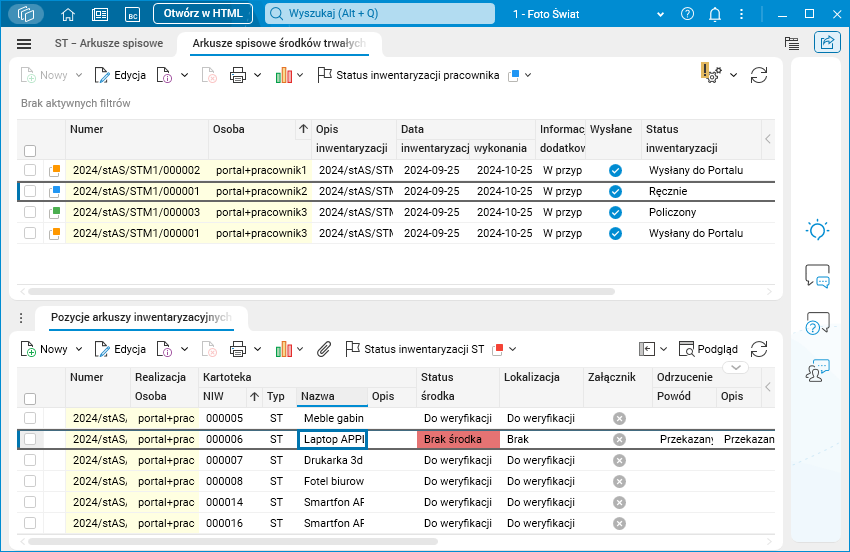The width and height of the screenshot is (850, 552).
Task: Click the home icon in title bar
Action: click(x=68, y=14)
